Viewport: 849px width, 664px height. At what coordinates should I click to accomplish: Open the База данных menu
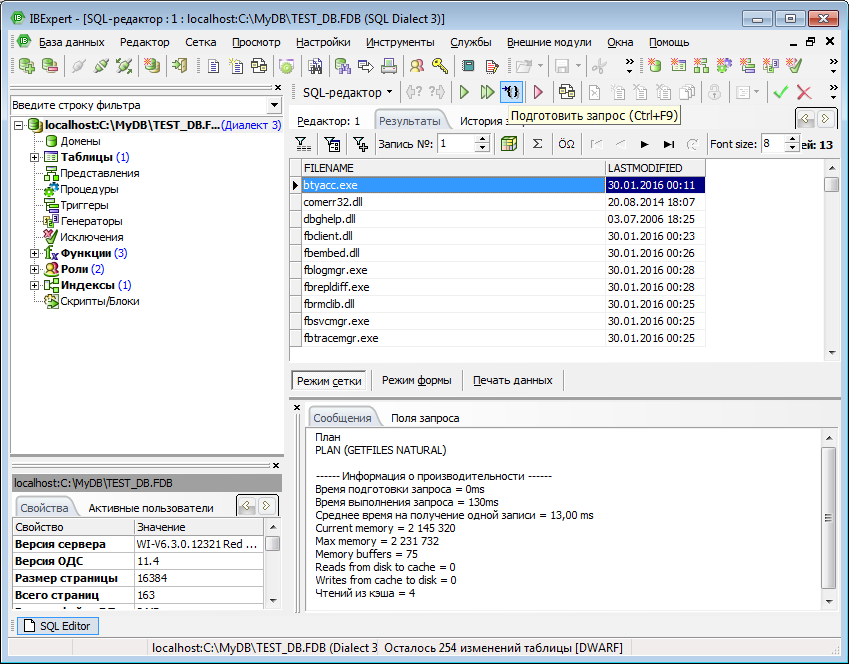pyautogui.click(x=71, y=42)
